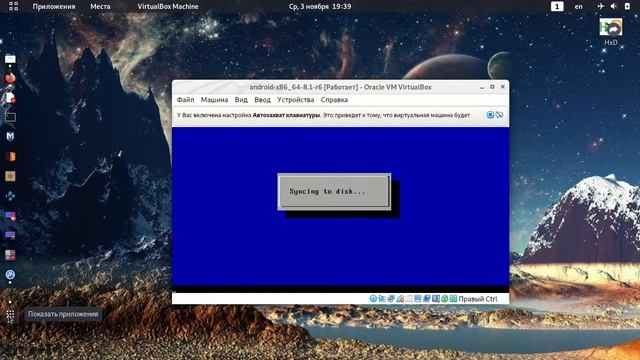
Task: Launch Firefox from the dock
Action: pos(10,78)
